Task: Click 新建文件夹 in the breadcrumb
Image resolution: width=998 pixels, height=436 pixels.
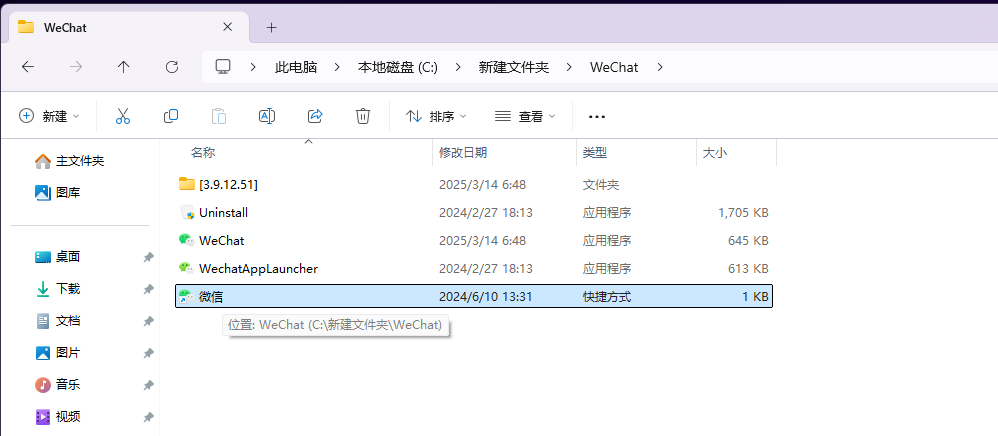Action: (514, 67)
